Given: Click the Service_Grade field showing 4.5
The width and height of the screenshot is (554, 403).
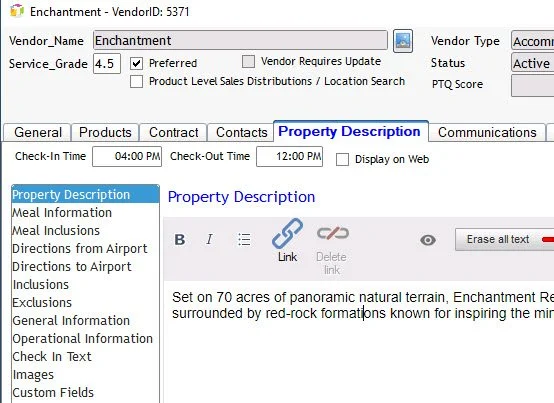Looking at the screenshot, I should pyautogui.click(x=107, y=64).
